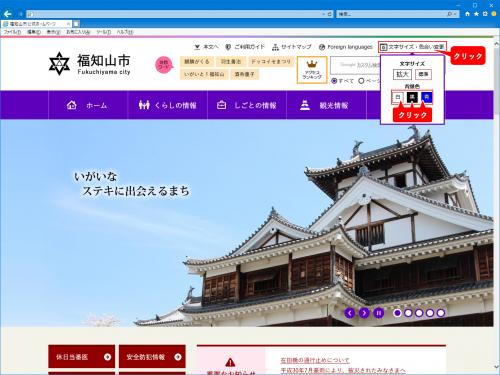Select the fourth slideshow indicator dot
Image resolution: width=500 pixels, height=375 pixels.
(x=430, y=313)
